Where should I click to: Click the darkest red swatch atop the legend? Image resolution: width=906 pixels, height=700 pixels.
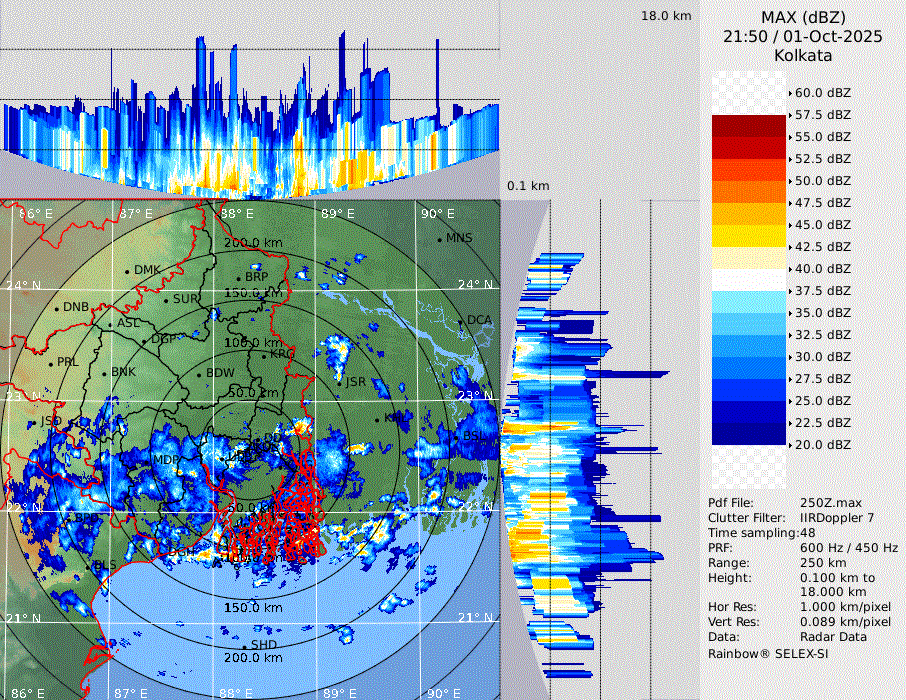coord(749,125)
